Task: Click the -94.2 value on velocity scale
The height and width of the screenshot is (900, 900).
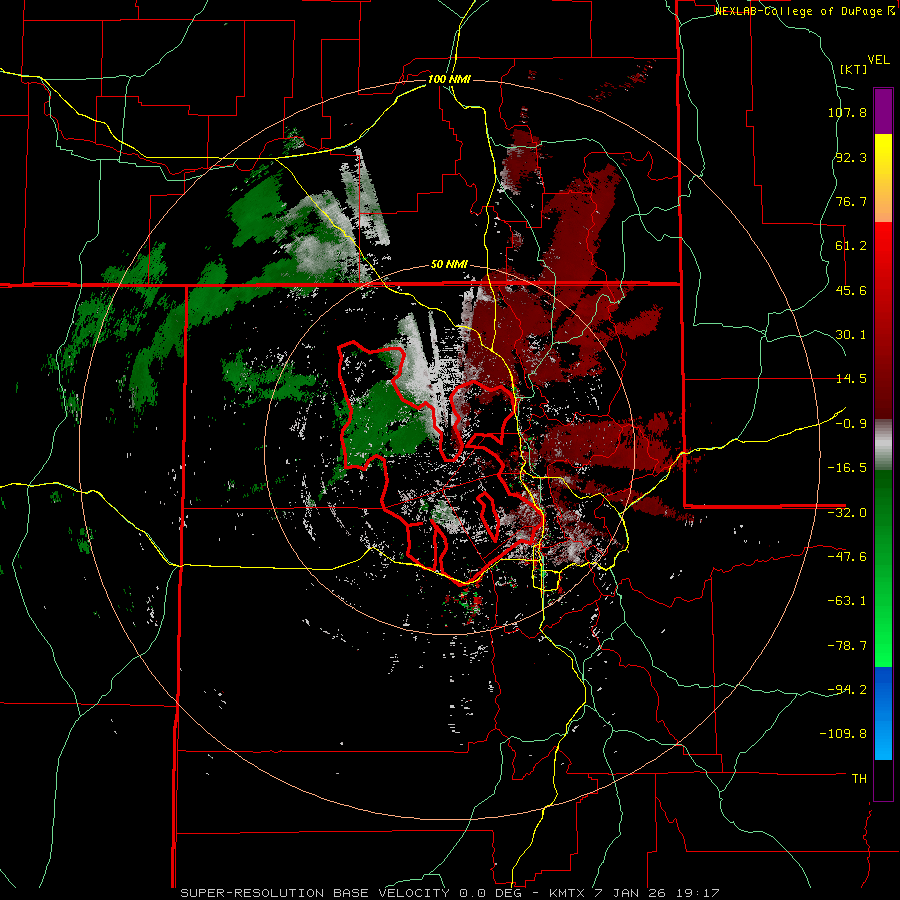Action: coord(847,690)
